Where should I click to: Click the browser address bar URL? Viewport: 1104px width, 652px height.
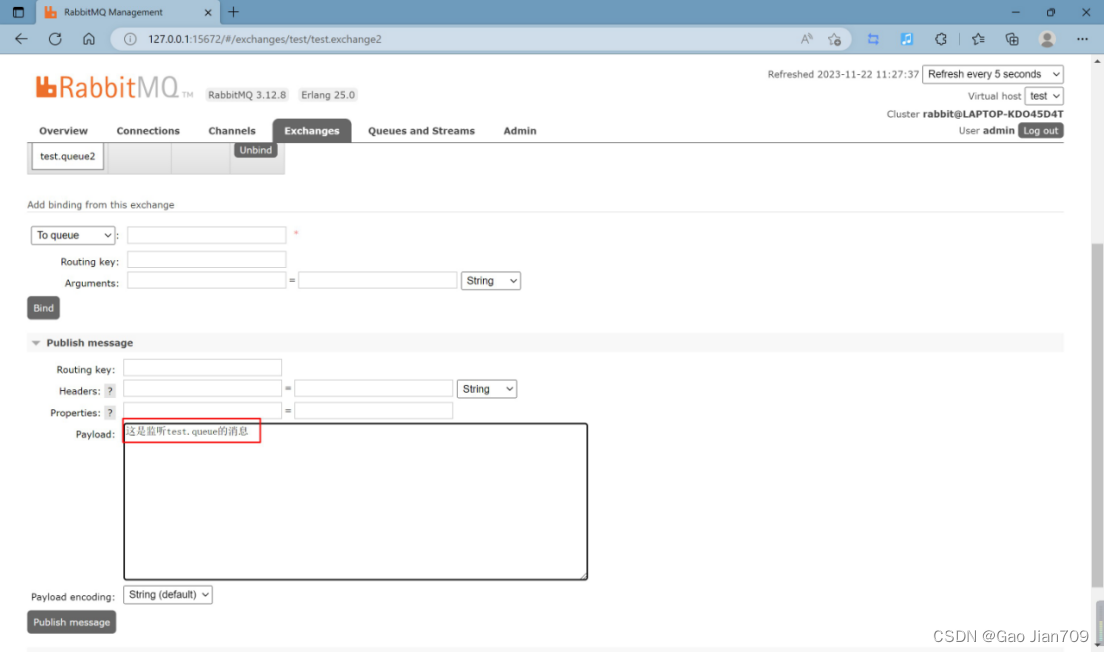(265, 39)
